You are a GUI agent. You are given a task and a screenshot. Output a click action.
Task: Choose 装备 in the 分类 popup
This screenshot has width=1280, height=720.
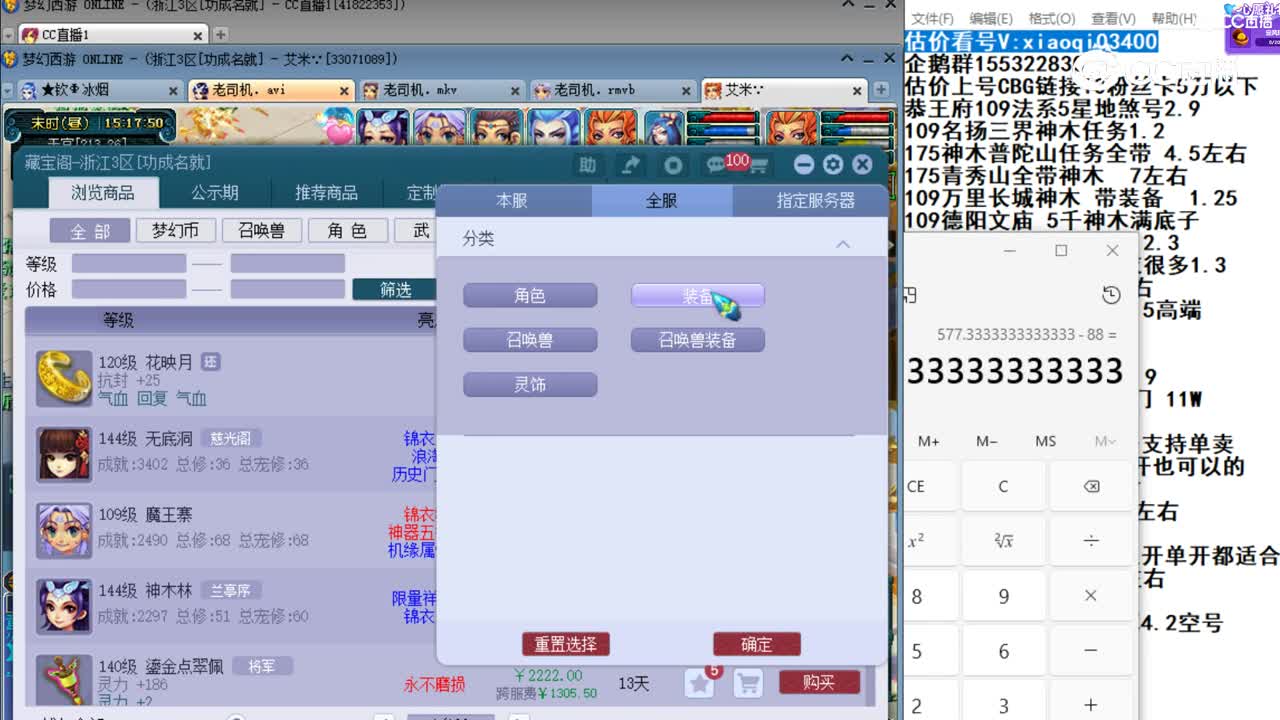coord(698,296)
